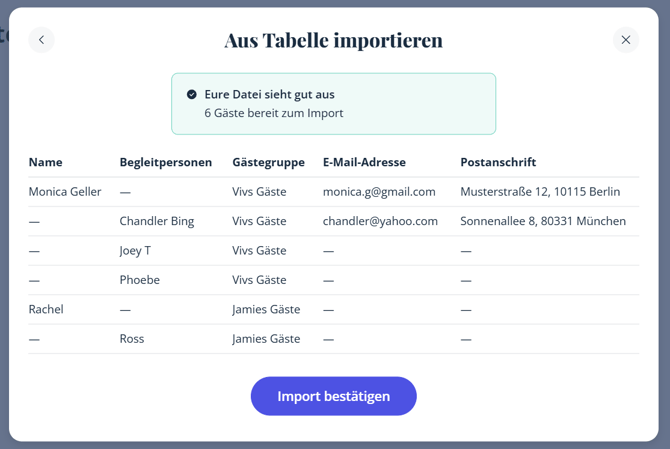The image size is (670, 449).
Task: Click the Gästegruppe column header
Action: pyautogui.click(x=268, y=162)
